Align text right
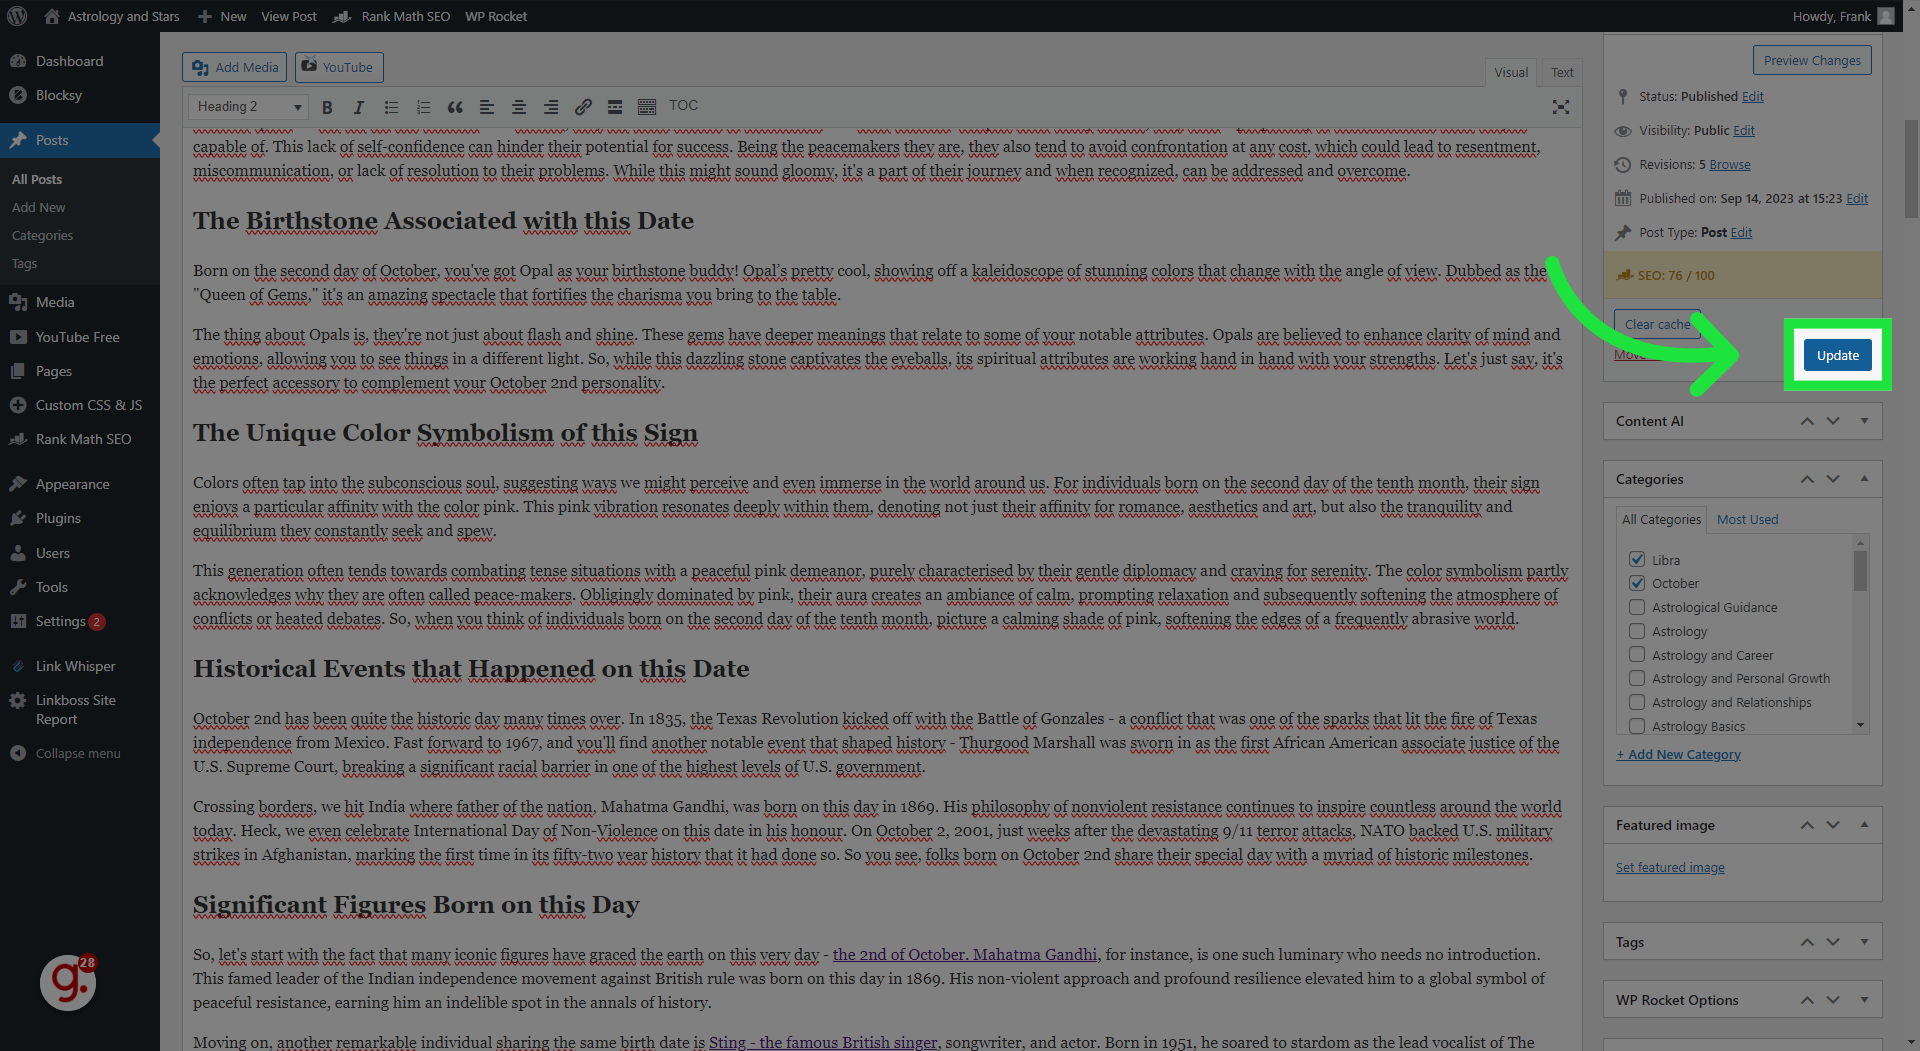The image size is (1920, 1051). point(551,107)
